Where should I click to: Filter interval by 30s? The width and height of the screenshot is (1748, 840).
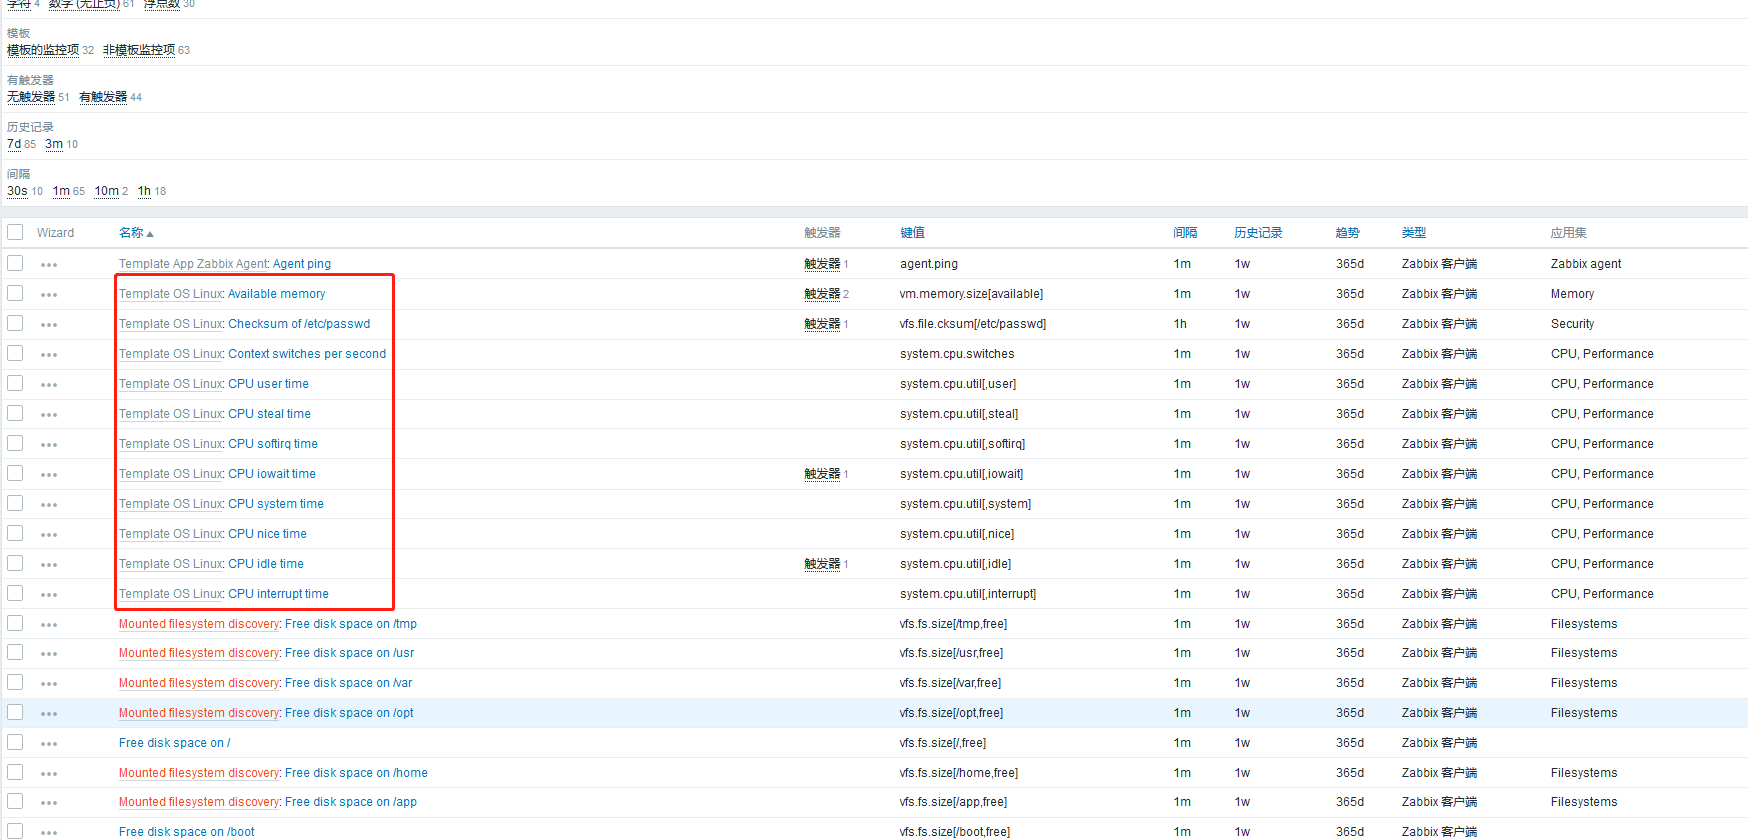tap(17, 191)
